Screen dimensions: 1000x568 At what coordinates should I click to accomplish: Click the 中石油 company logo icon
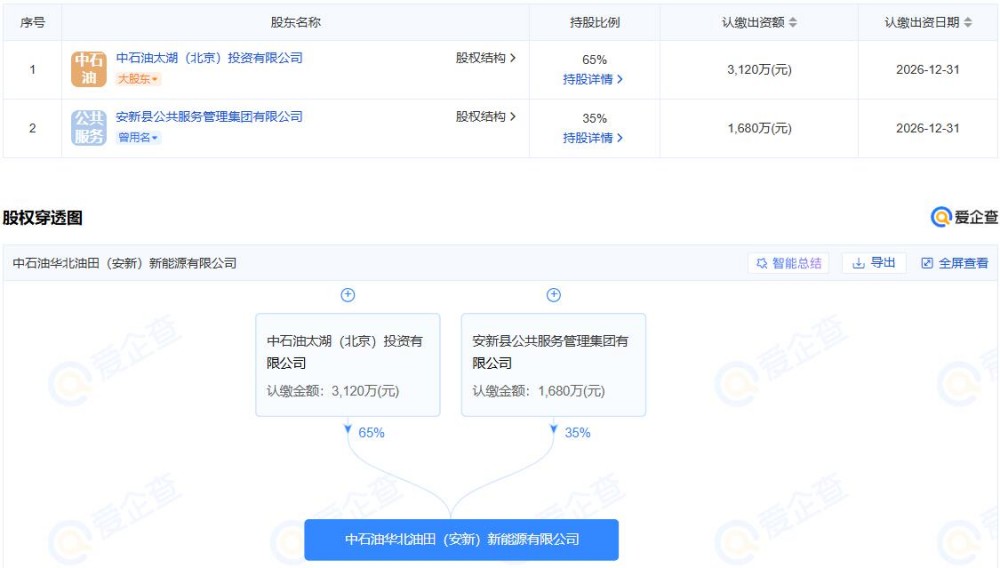click(x=88, y=69)
